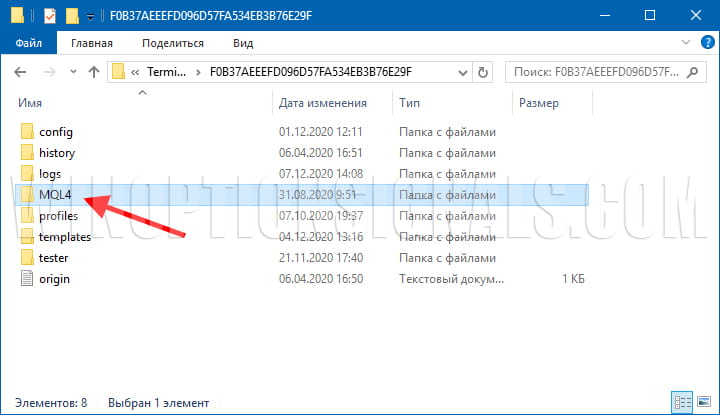Switch to the Вид ribbon tab
The height and width of the screenshot is (415, 720).
242,44
